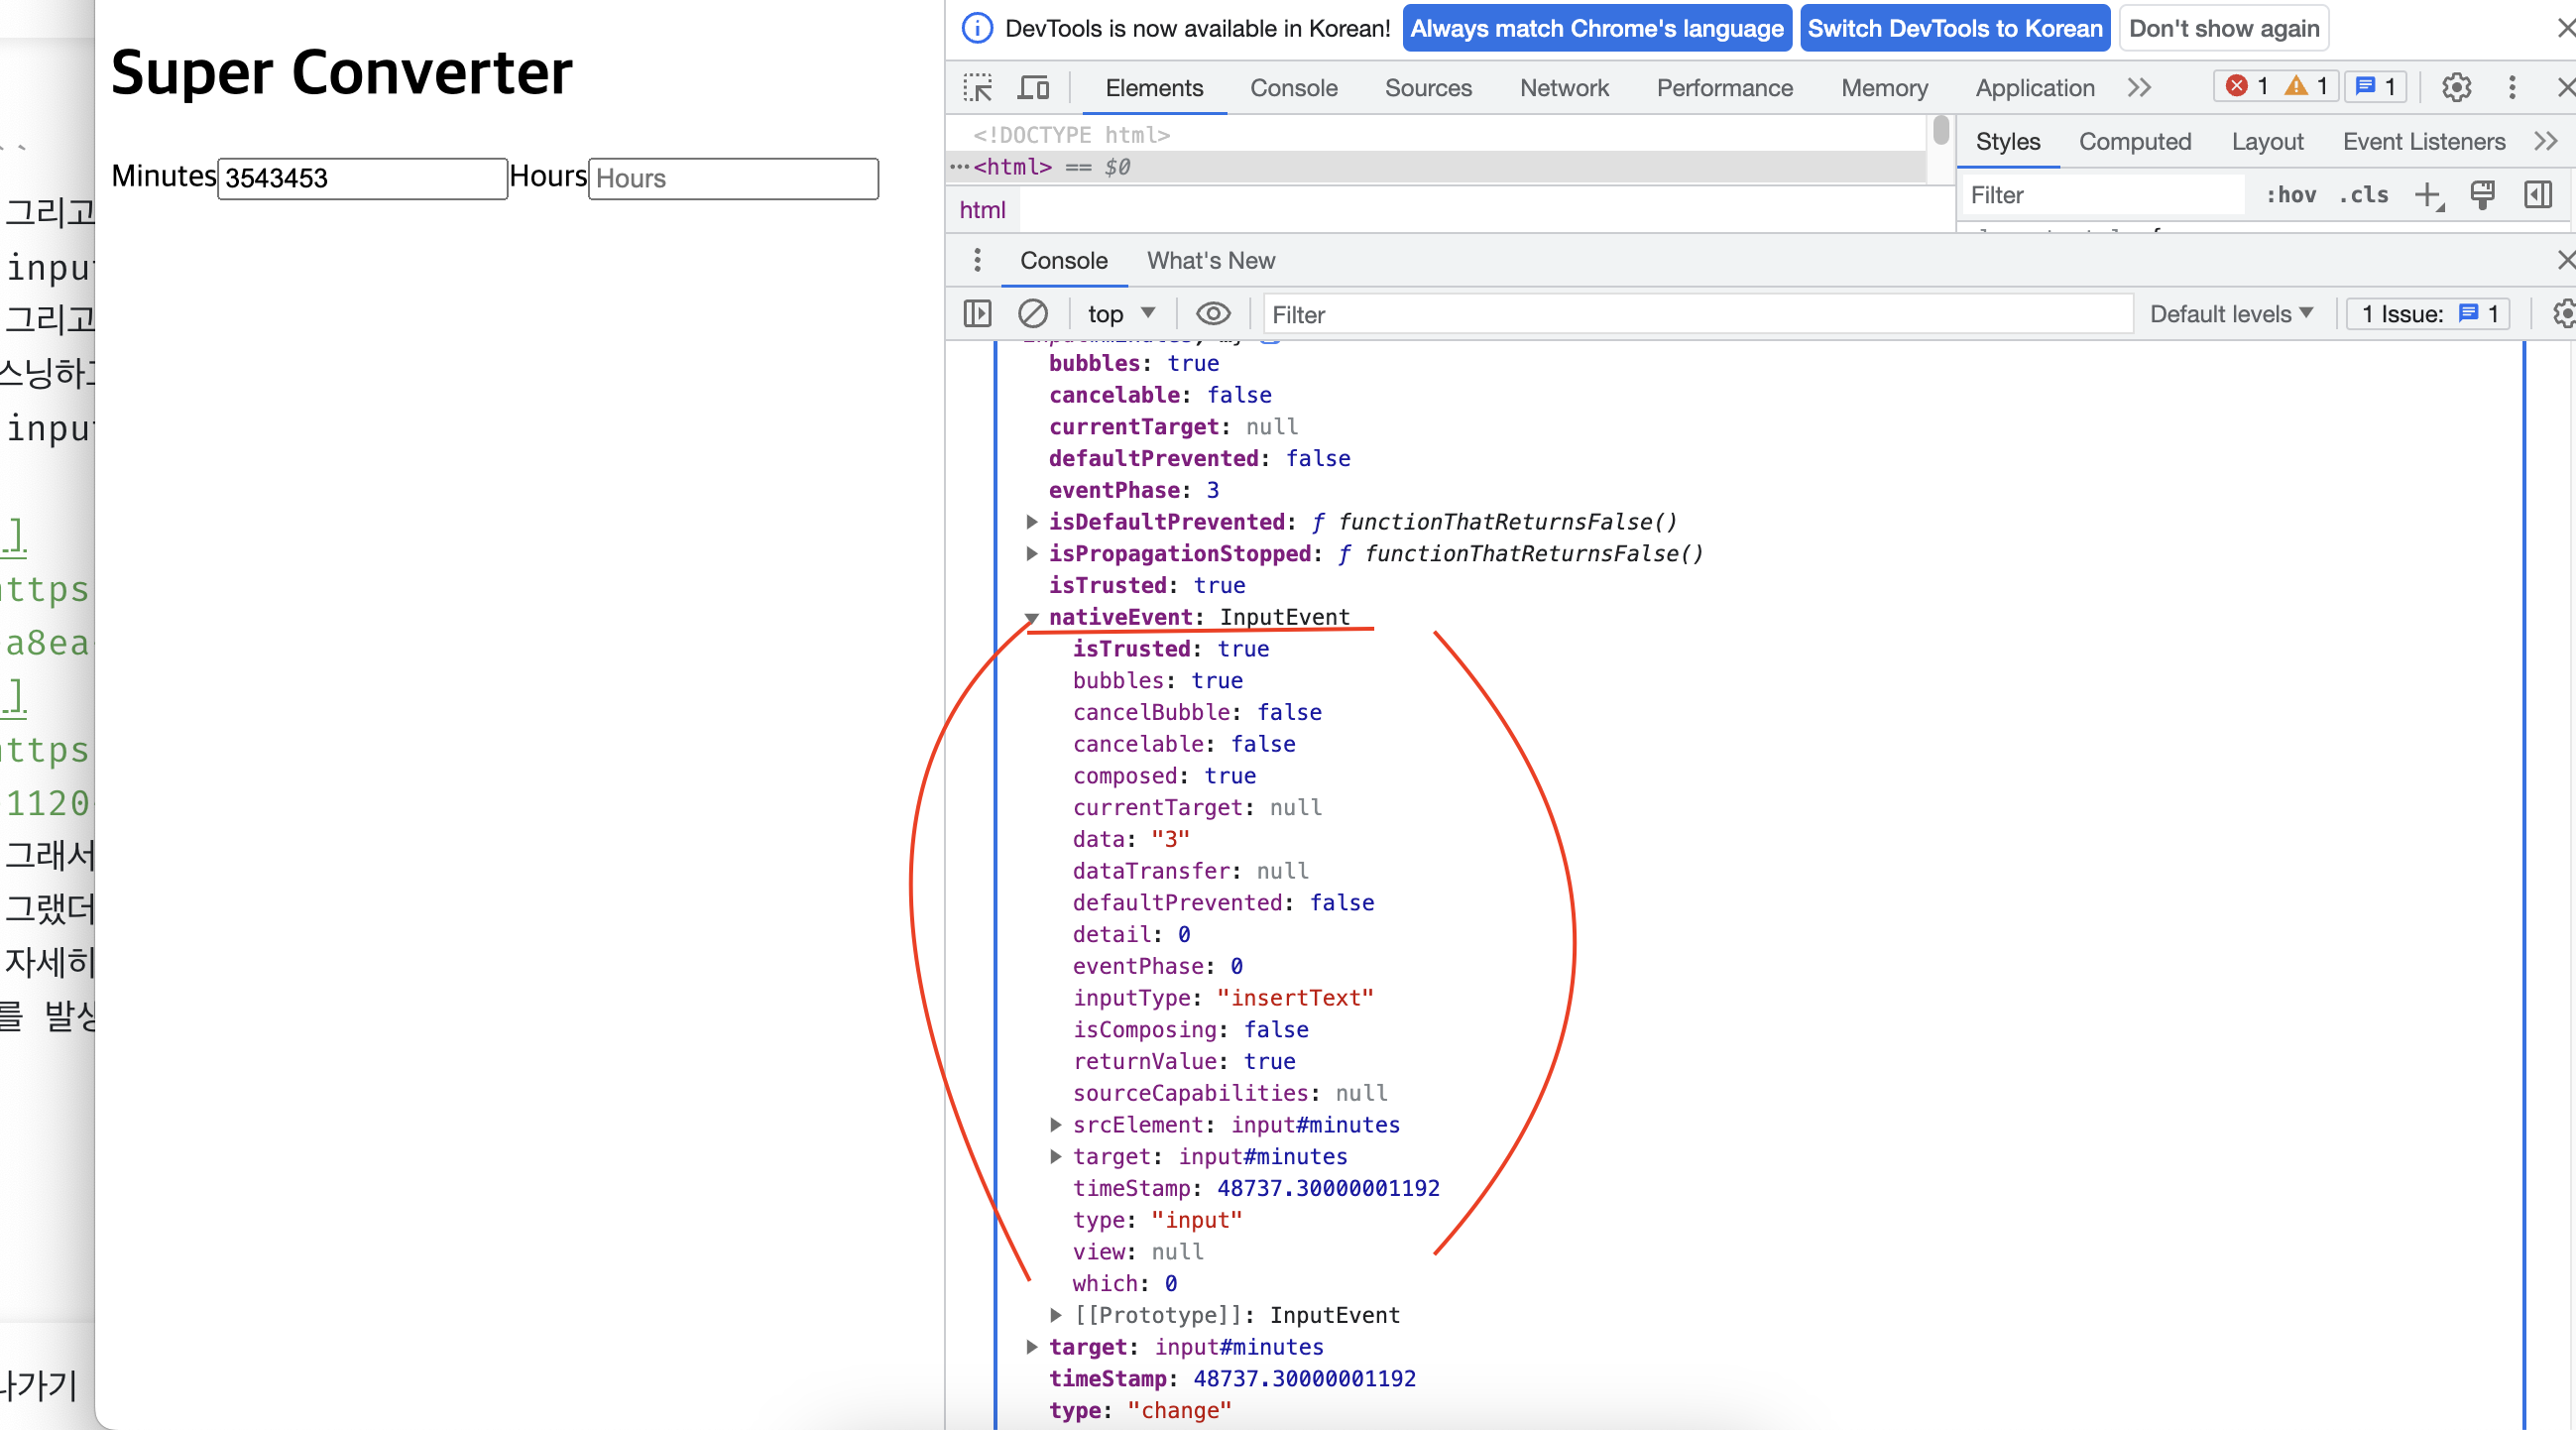Show the console sidebar panel icon
The width and height of the screenshot is (2576, 1430).
click(977, 314)
